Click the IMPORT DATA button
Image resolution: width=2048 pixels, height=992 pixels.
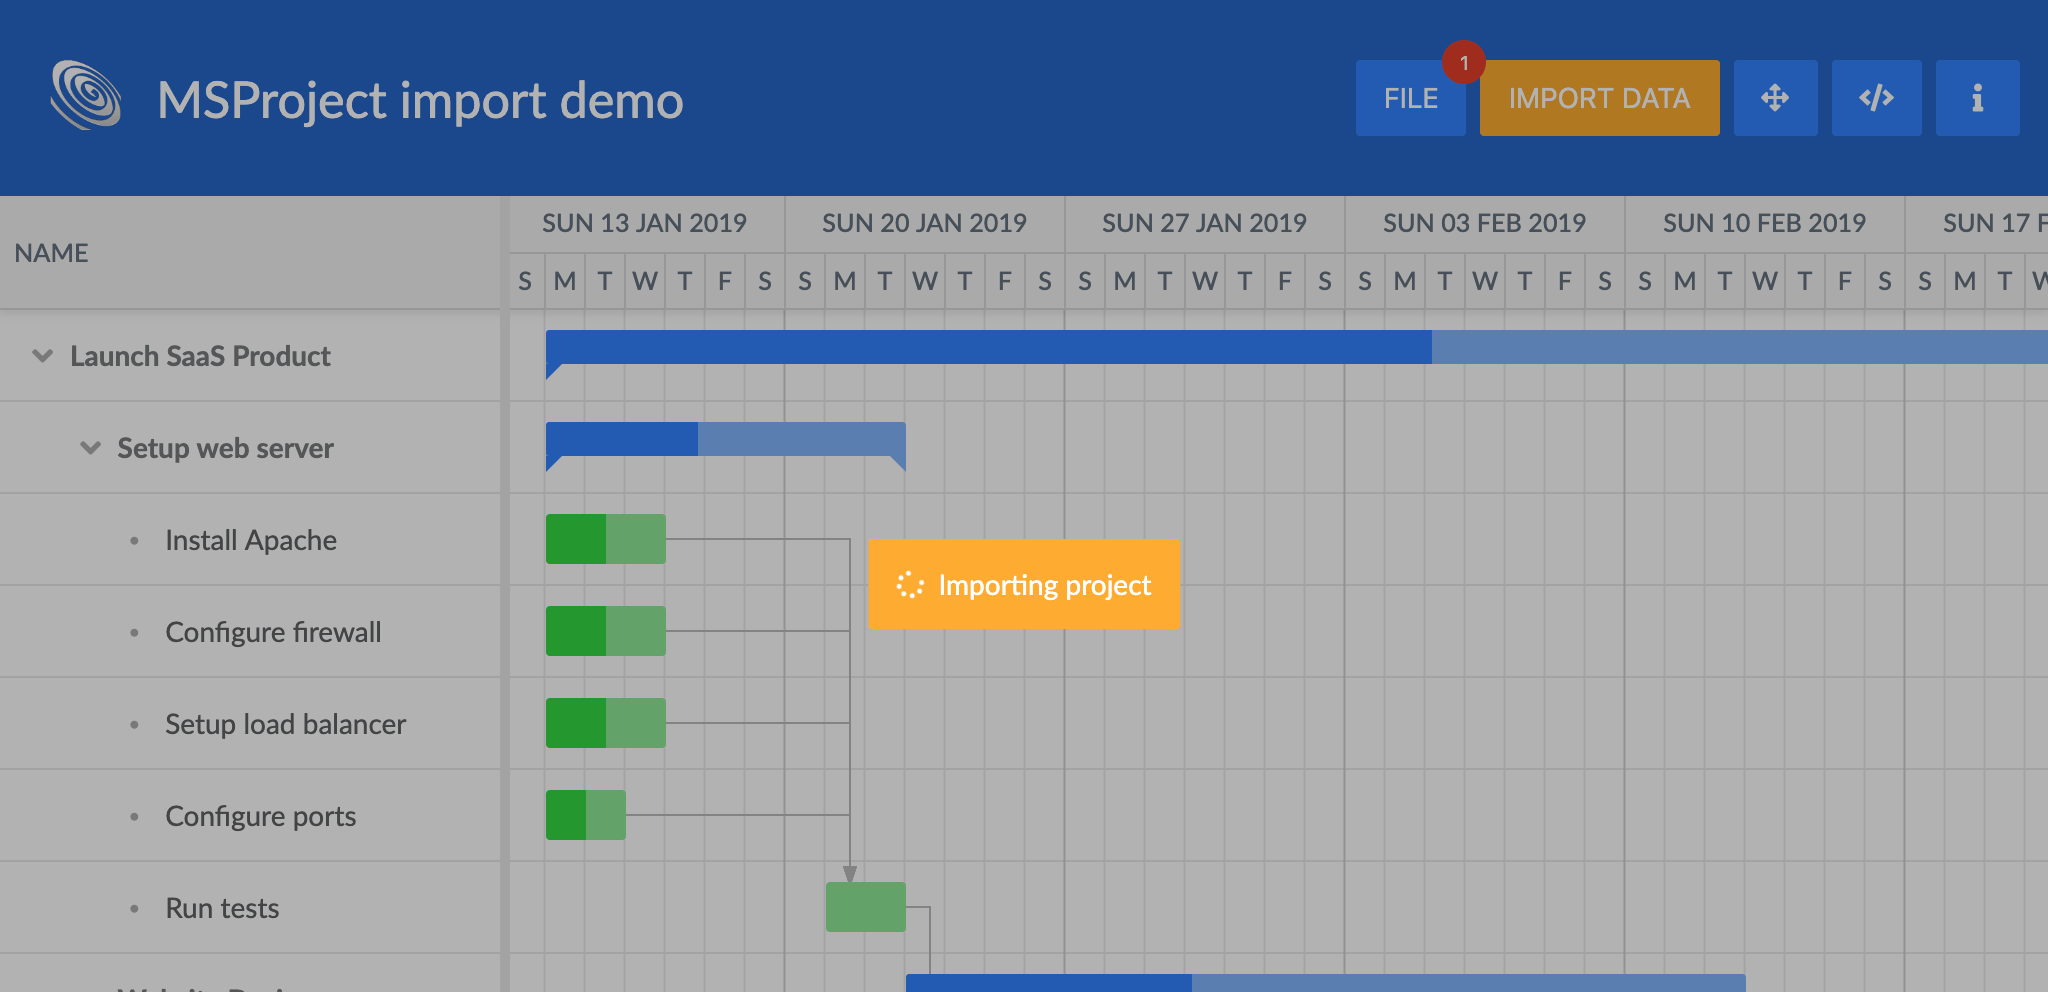pos(1599,98)
